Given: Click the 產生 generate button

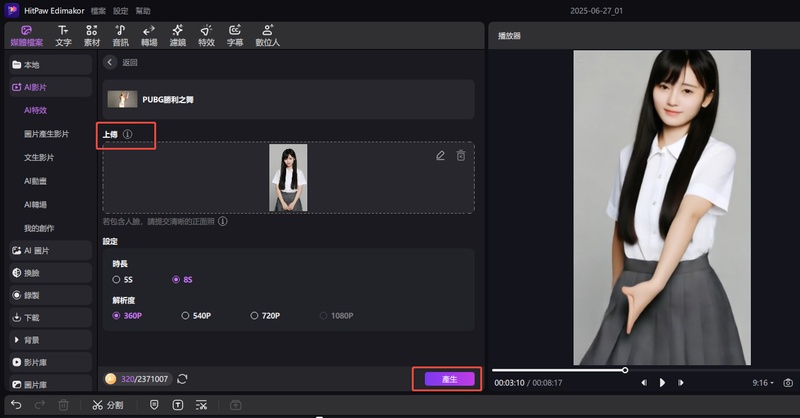Looking at the screenshot, I should coord(449,379).
